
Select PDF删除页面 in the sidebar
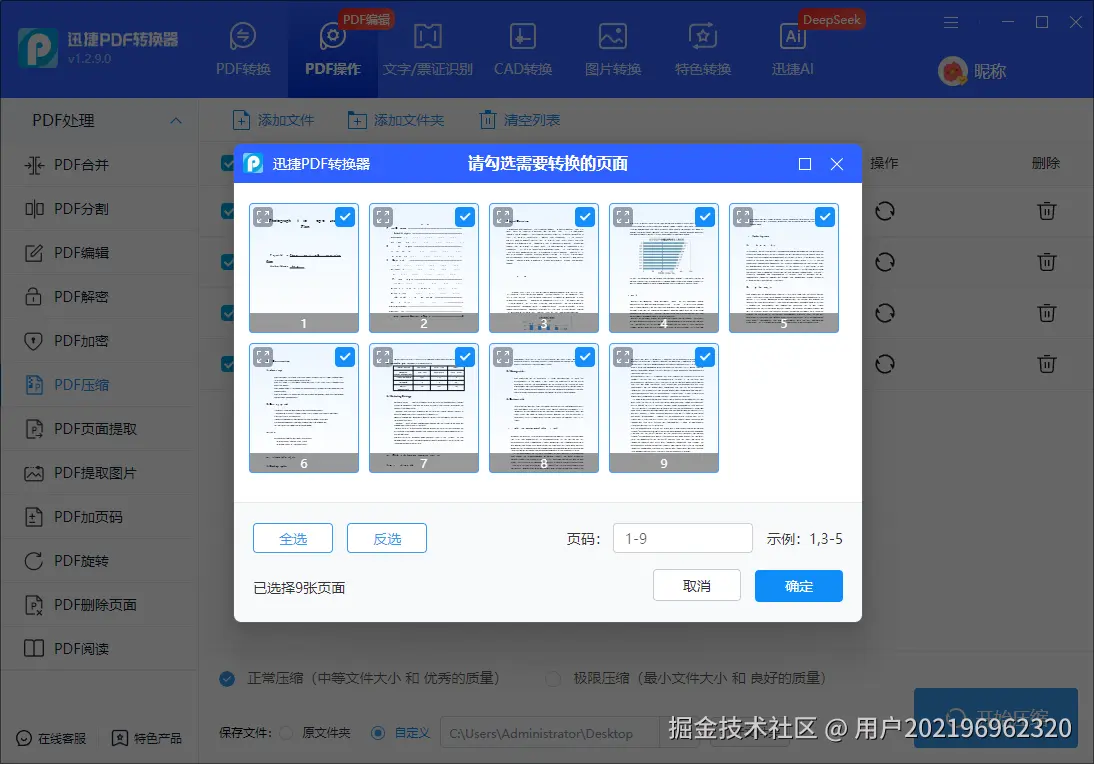pos(99,604)
